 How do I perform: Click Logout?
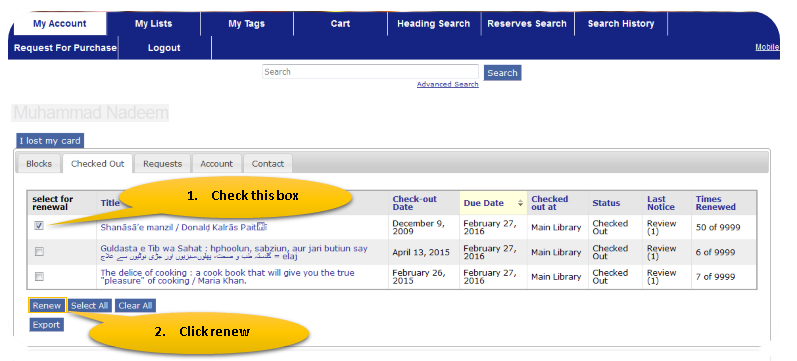164,48
